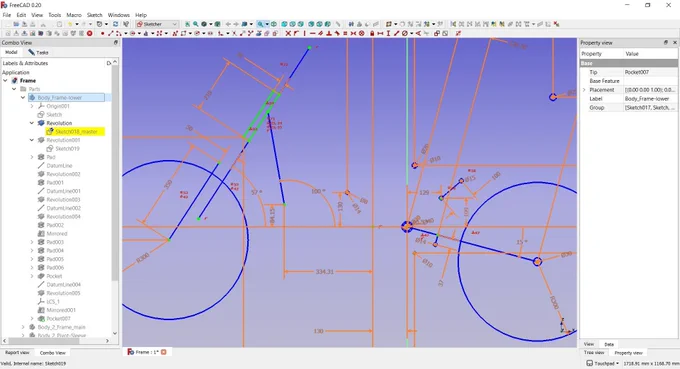Click the Label value Body_Frame-lower
Screen dimensions: 680x369
pyautogui.click(x=646, y=99)
